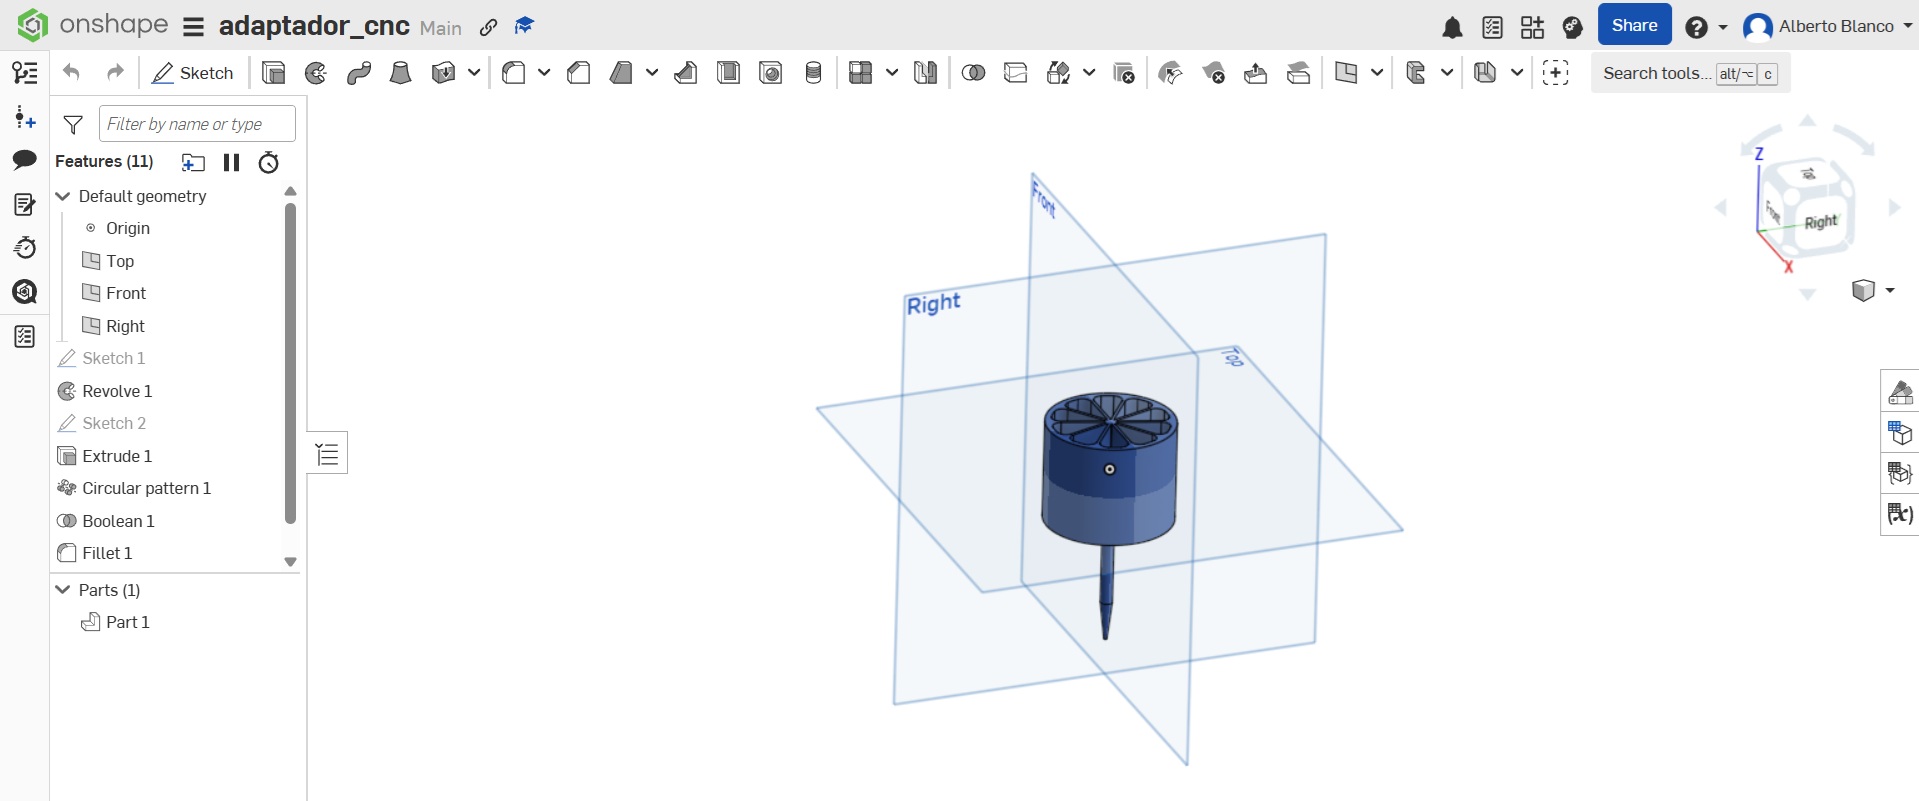Pause feature regeneration with the pause icon
Image resolution: width=1919 pixels, height=801 pixels.
(231, 162)
